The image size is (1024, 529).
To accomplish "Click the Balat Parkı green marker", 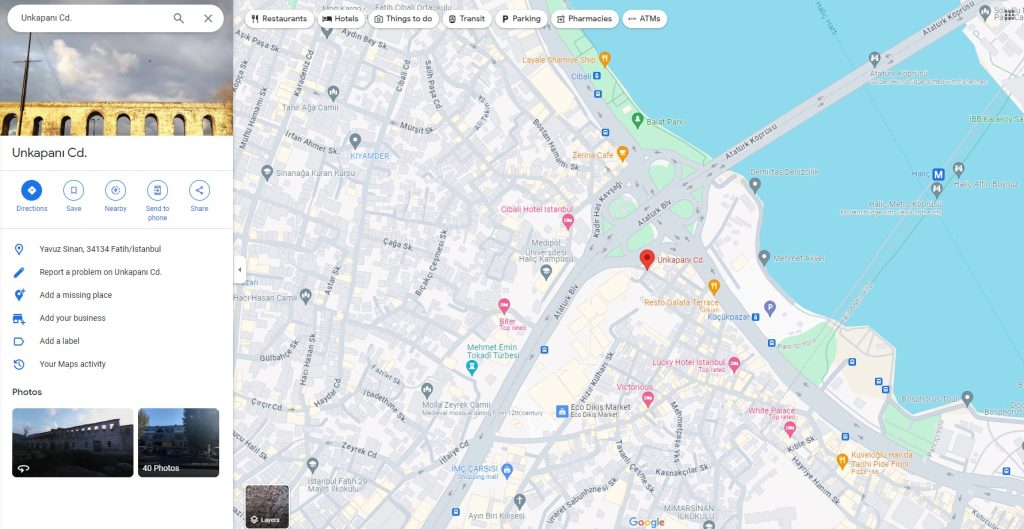I will point(637,120).
